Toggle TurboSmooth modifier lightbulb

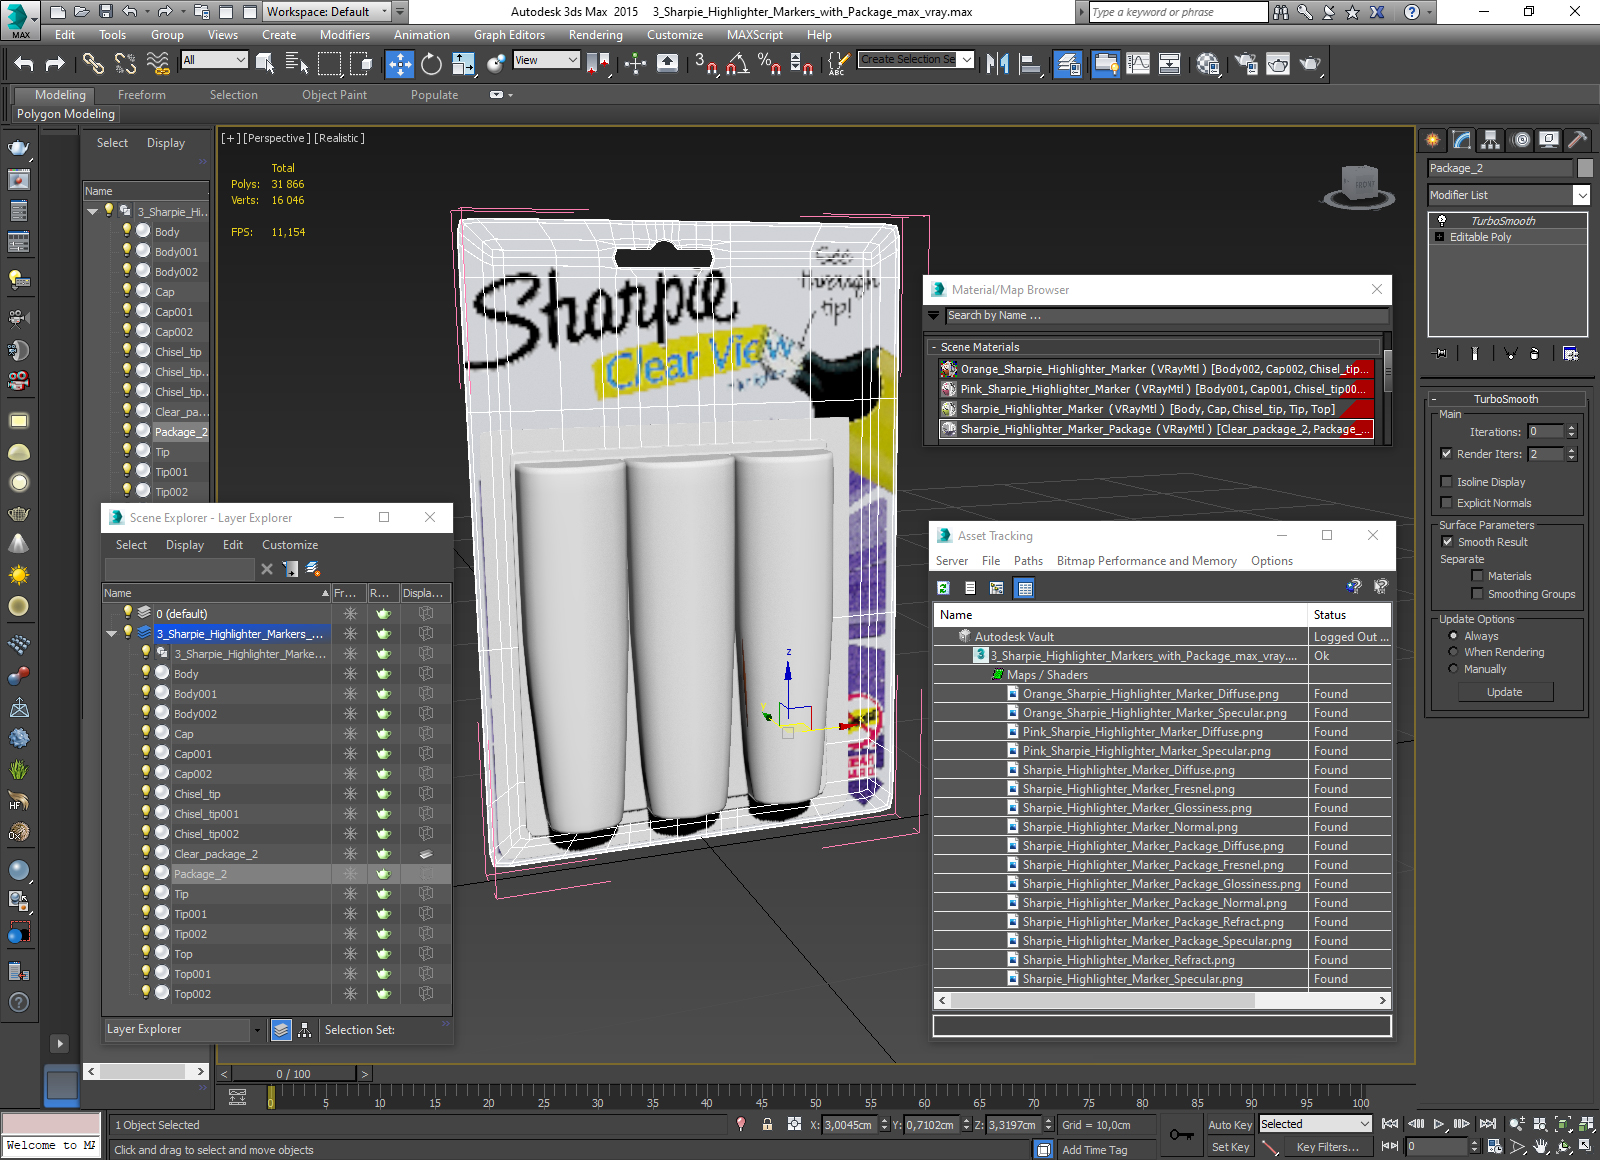1441,221
